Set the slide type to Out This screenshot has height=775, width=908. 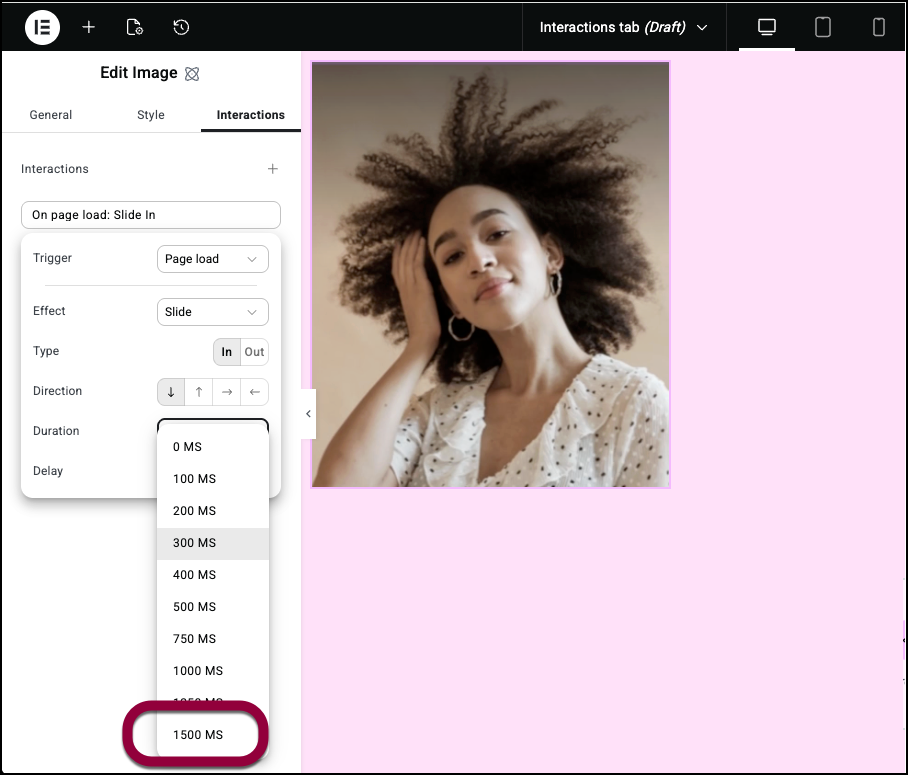(255, 352)
